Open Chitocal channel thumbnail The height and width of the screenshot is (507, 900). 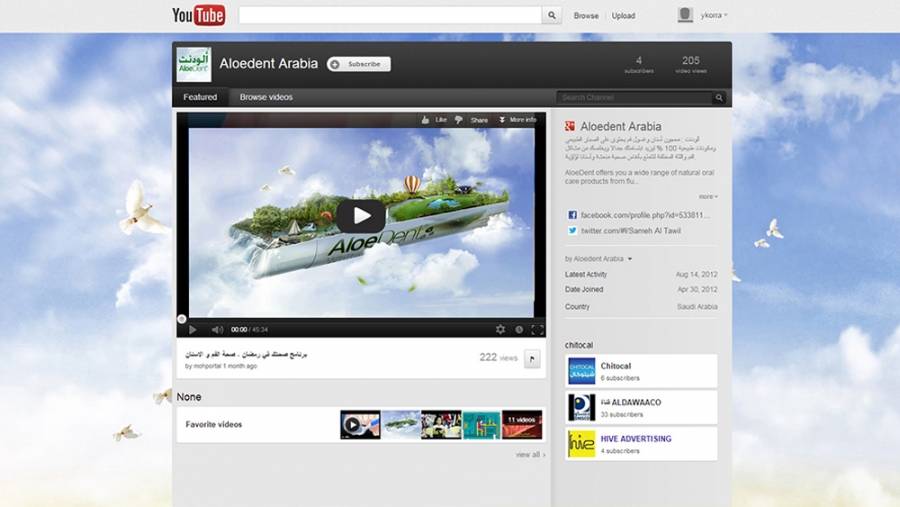pyautogui.click(x=581, y=371)
